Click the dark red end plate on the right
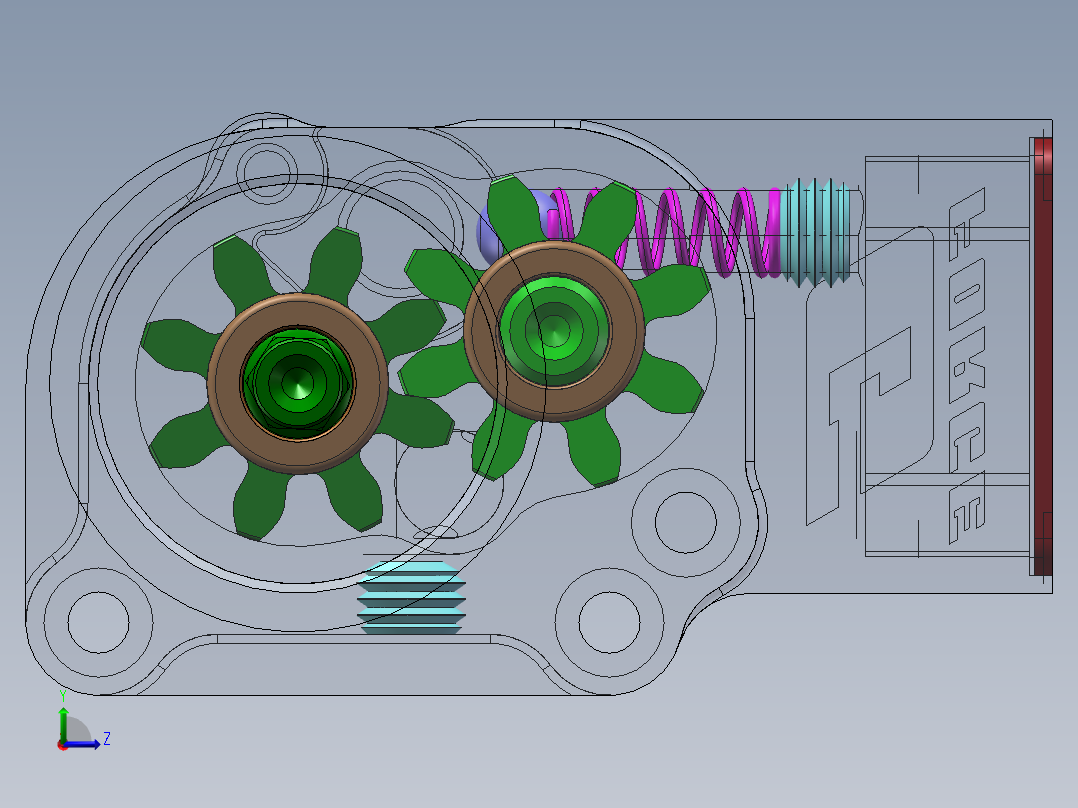The width and height of the screenshot is (1078, 808). click(x=1042, y=356)
